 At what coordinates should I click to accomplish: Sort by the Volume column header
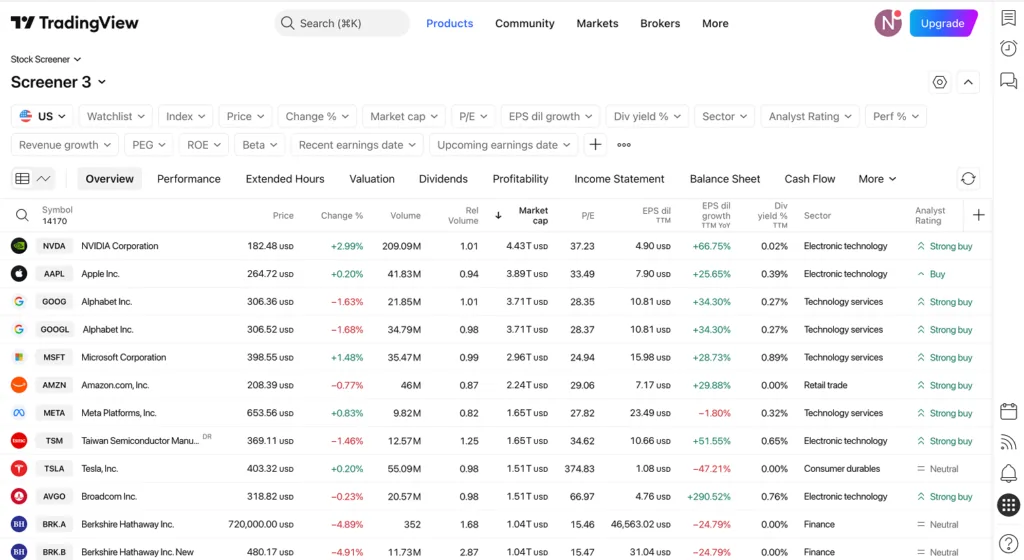tap(406, 215)
